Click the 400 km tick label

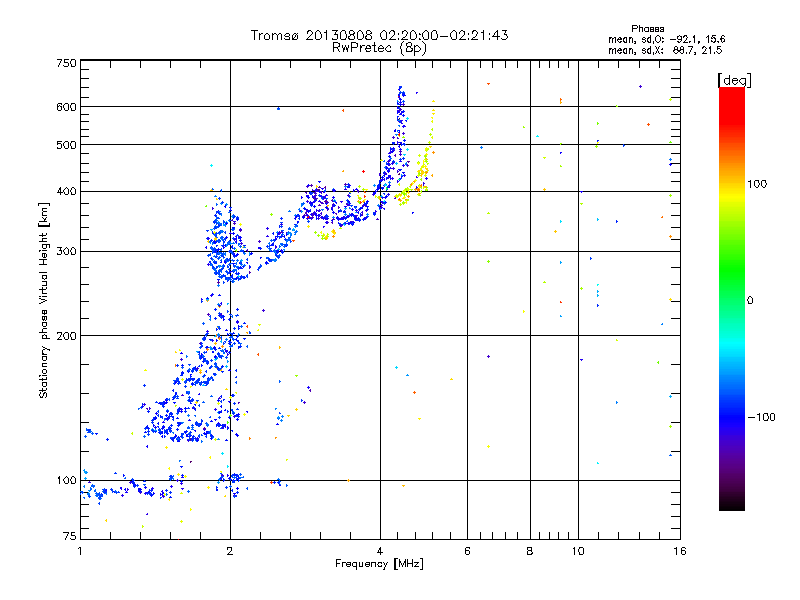[x=66, y=191]
